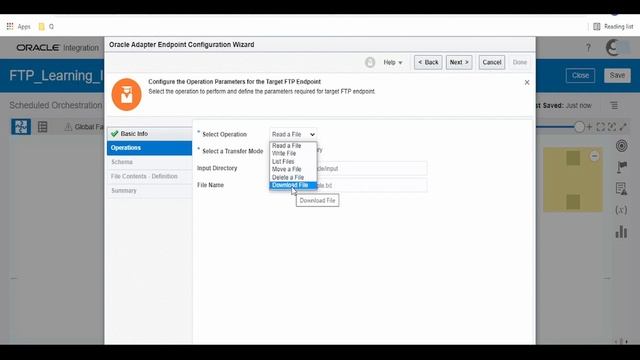Close the integration editor
This screenshot has width=640, height=360.
pyautogui.click(x=580, y=76)
